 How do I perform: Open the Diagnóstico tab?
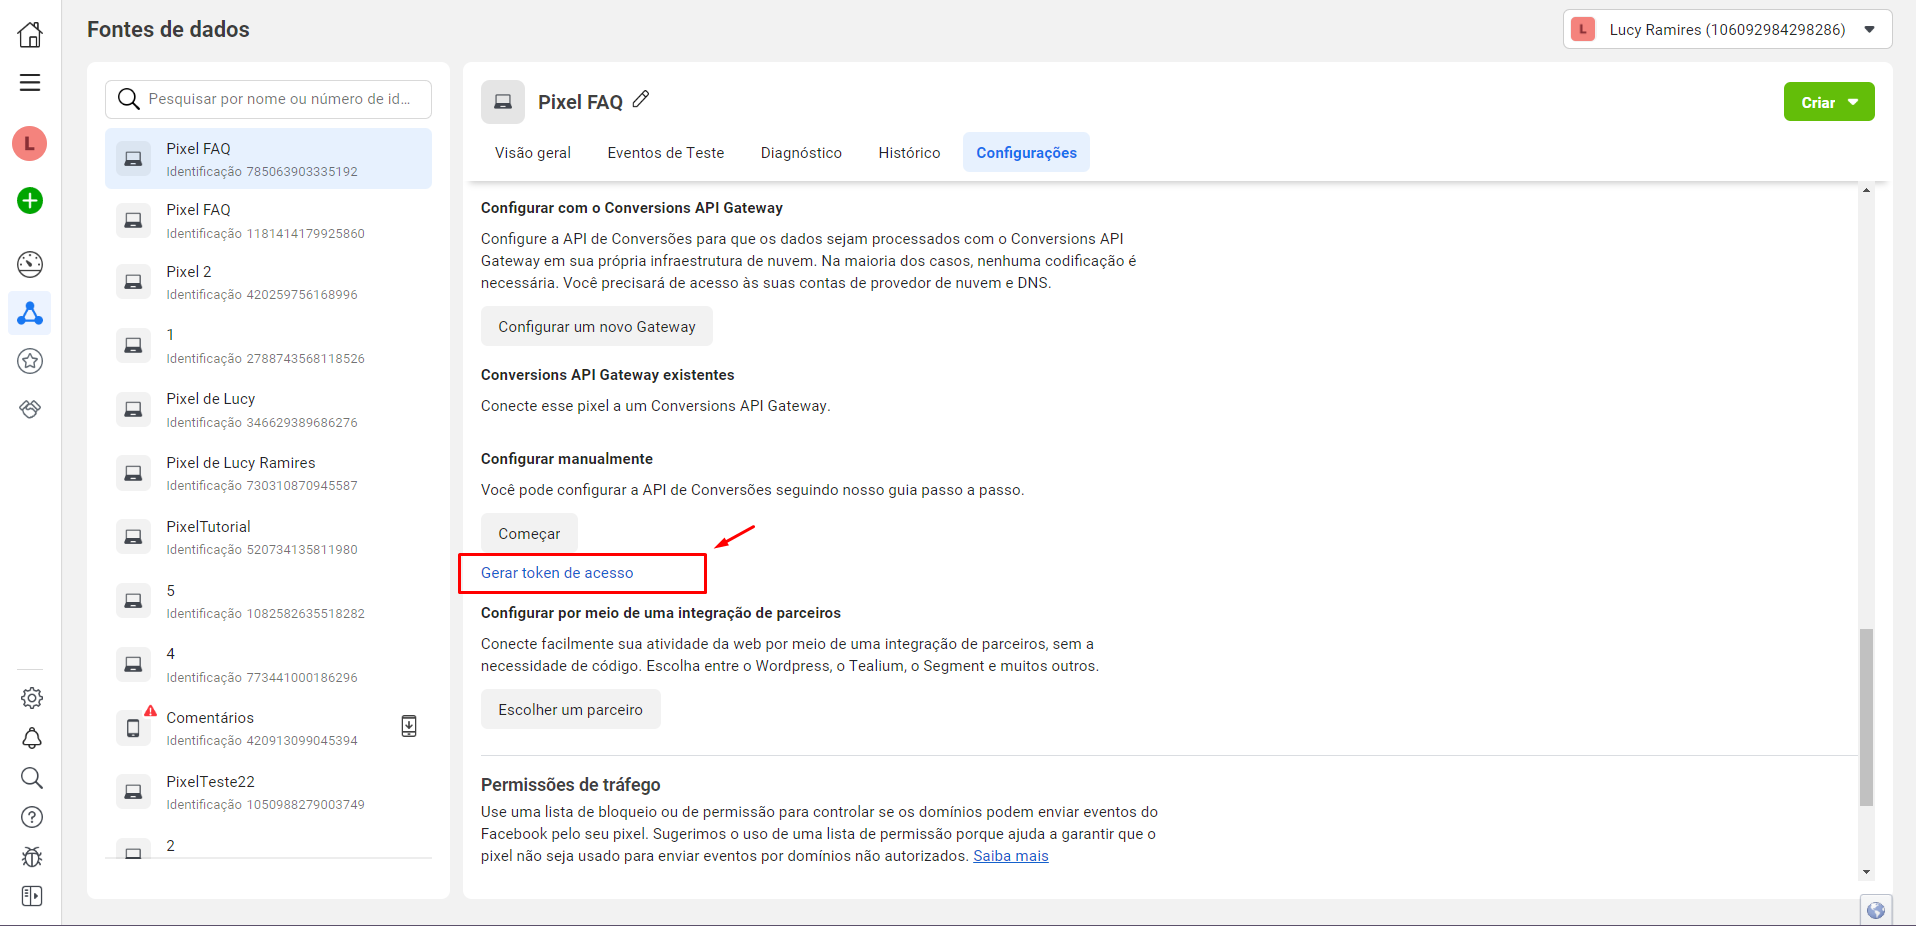[x=801, y=153]
